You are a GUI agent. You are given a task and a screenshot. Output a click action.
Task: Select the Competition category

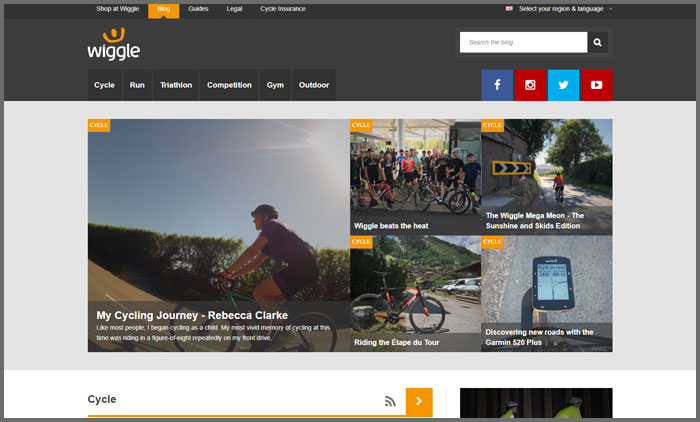tap(229, 85)
